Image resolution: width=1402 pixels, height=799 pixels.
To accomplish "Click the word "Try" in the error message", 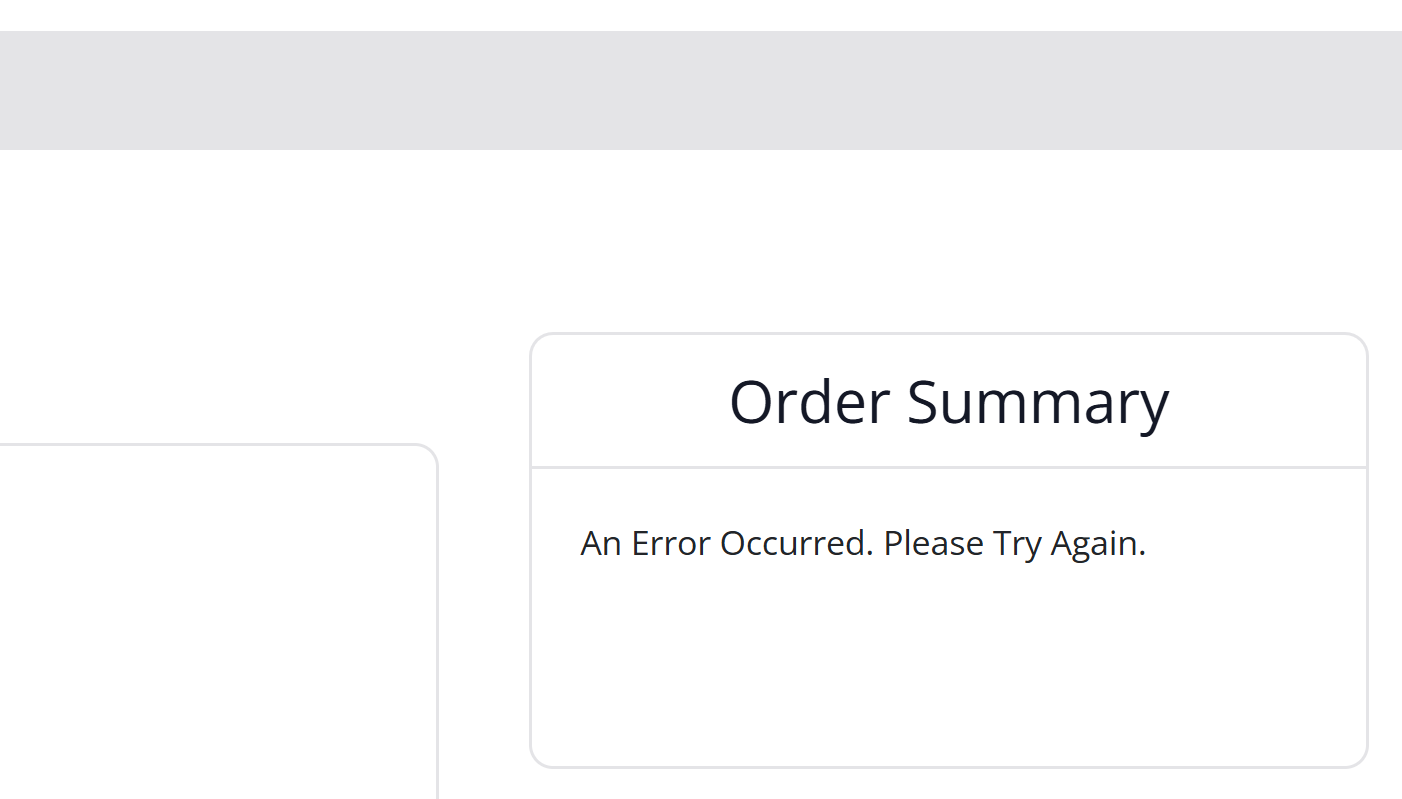I will pyautogui.click(x=1017, y=543).
